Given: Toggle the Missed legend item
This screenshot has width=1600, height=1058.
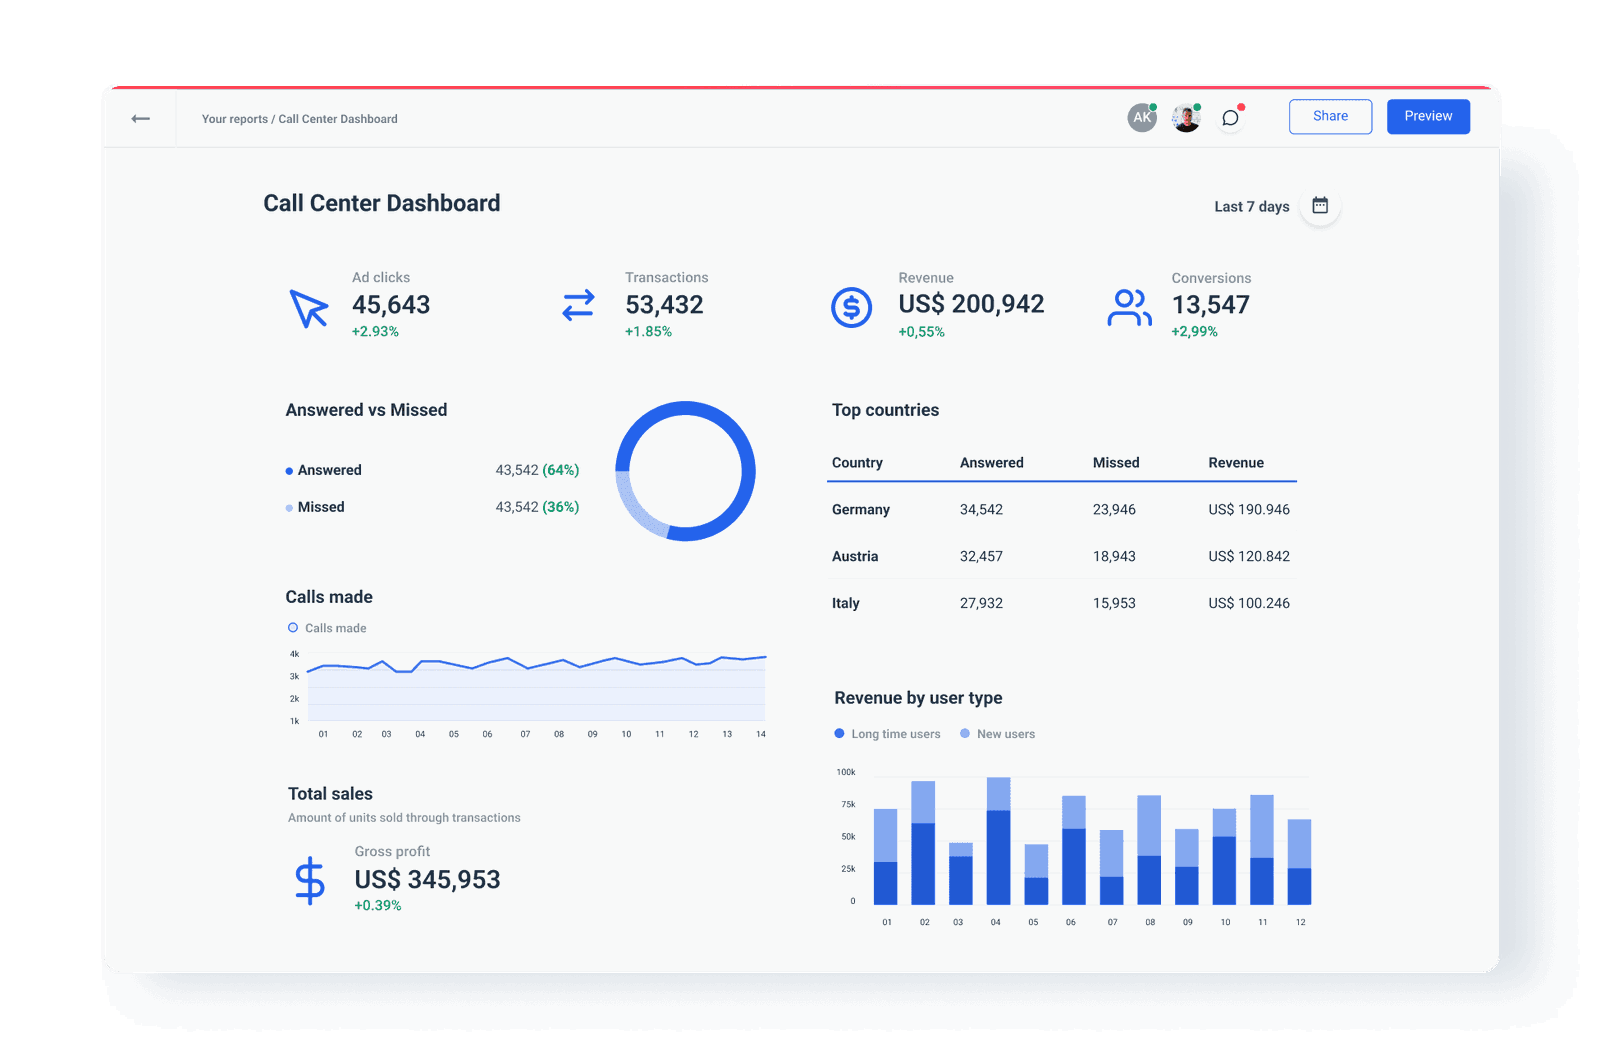Looking at the screenshot, I should tap(315, 507).
